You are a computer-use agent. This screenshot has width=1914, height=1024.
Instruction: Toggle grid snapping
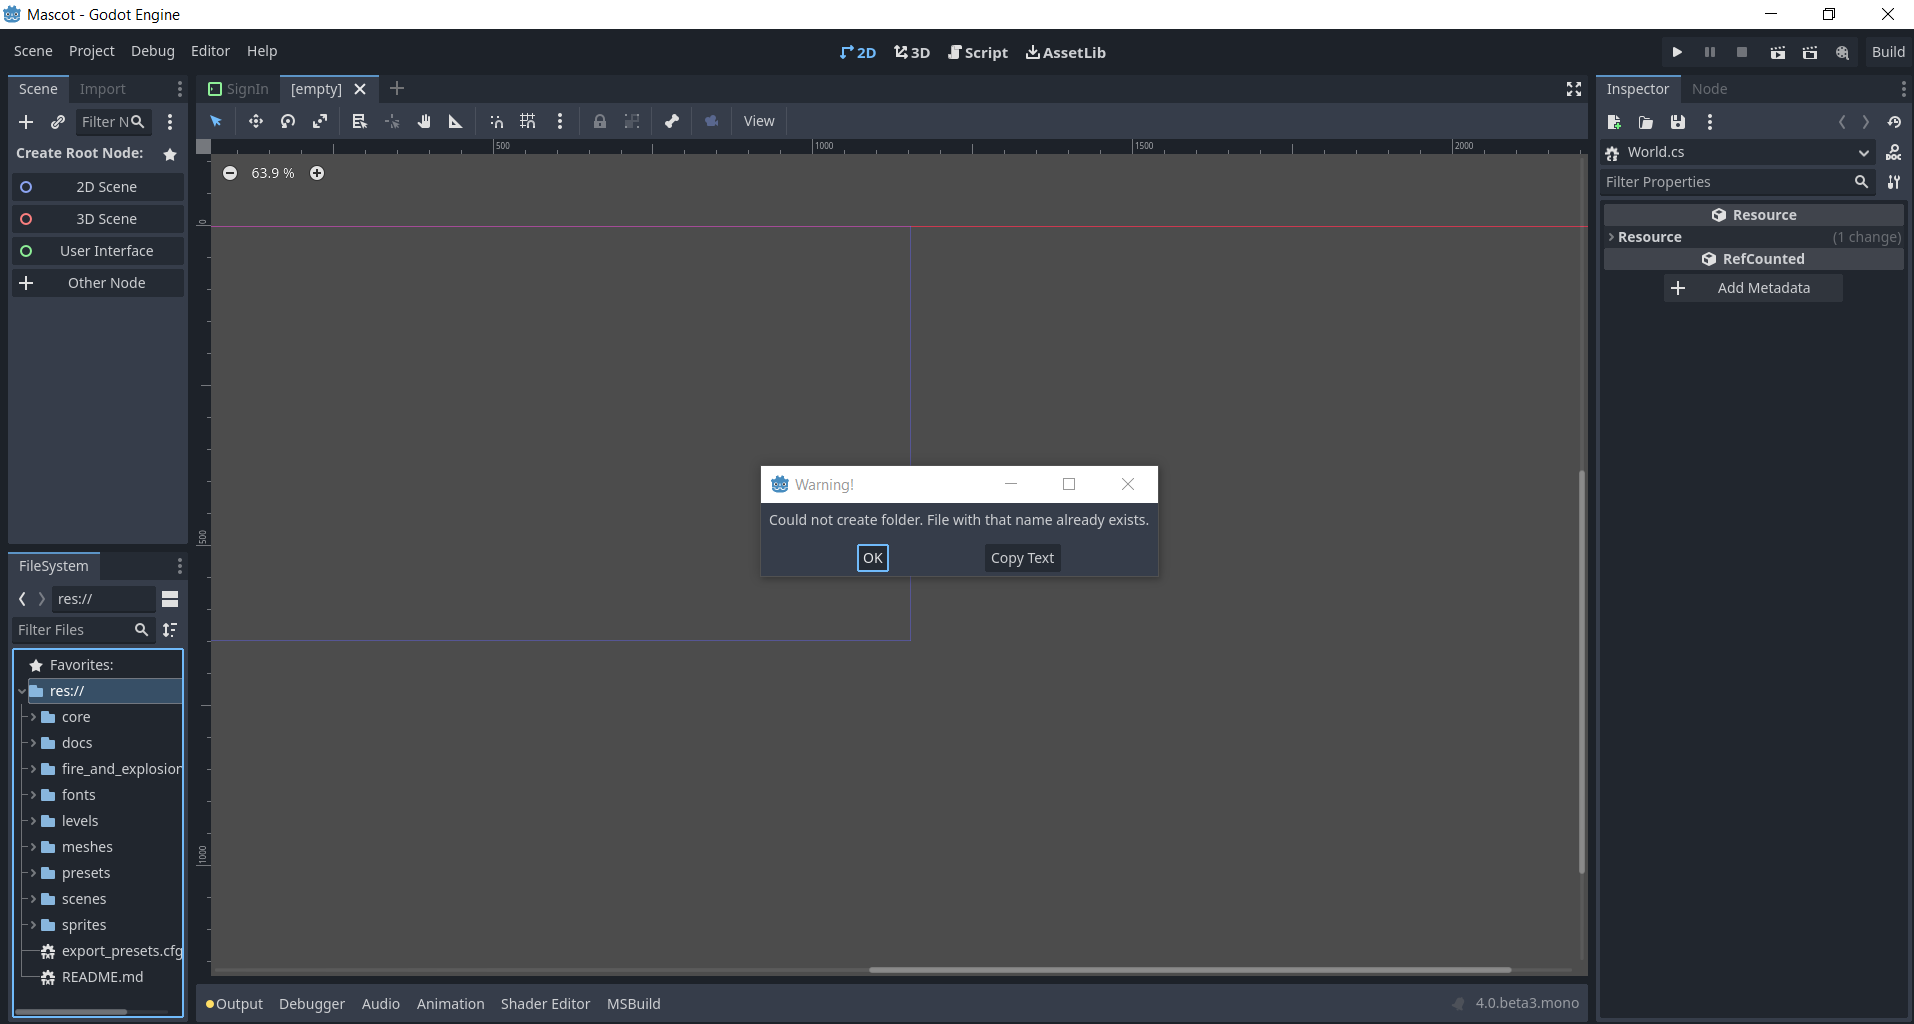pos(528,121)
